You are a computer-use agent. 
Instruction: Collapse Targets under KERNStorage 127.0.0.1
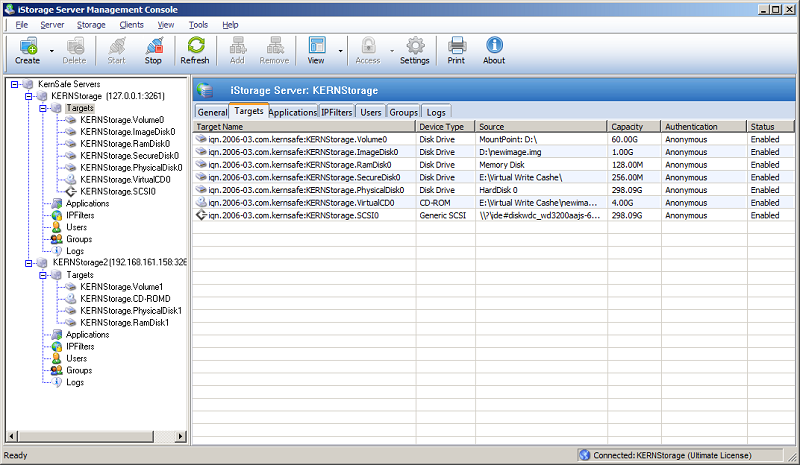[x=43, y=108]
